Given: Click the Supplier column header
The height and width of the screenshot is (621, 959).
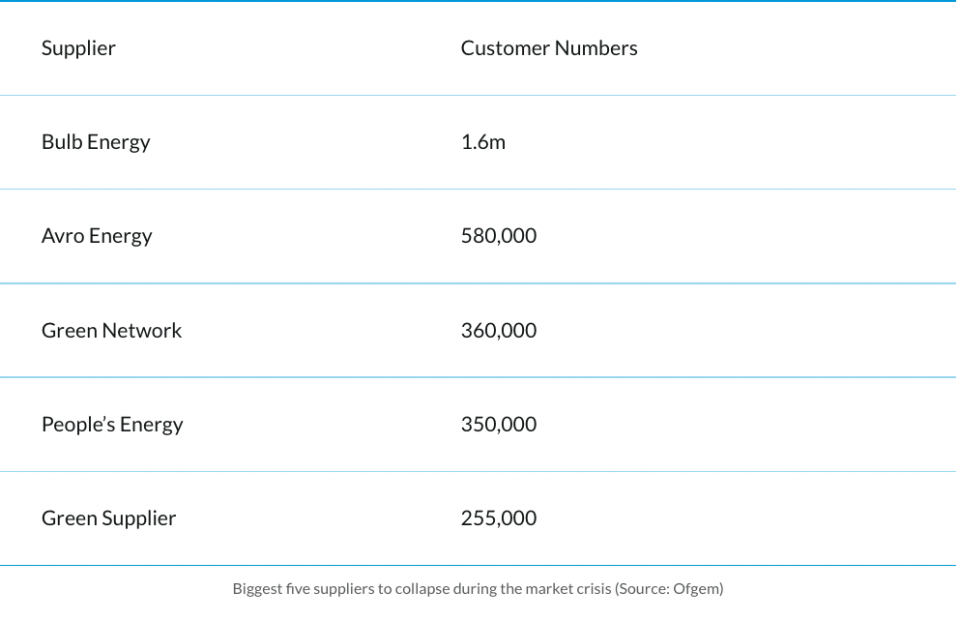Looking at the screenshot, I should click(x=78, y=48).
